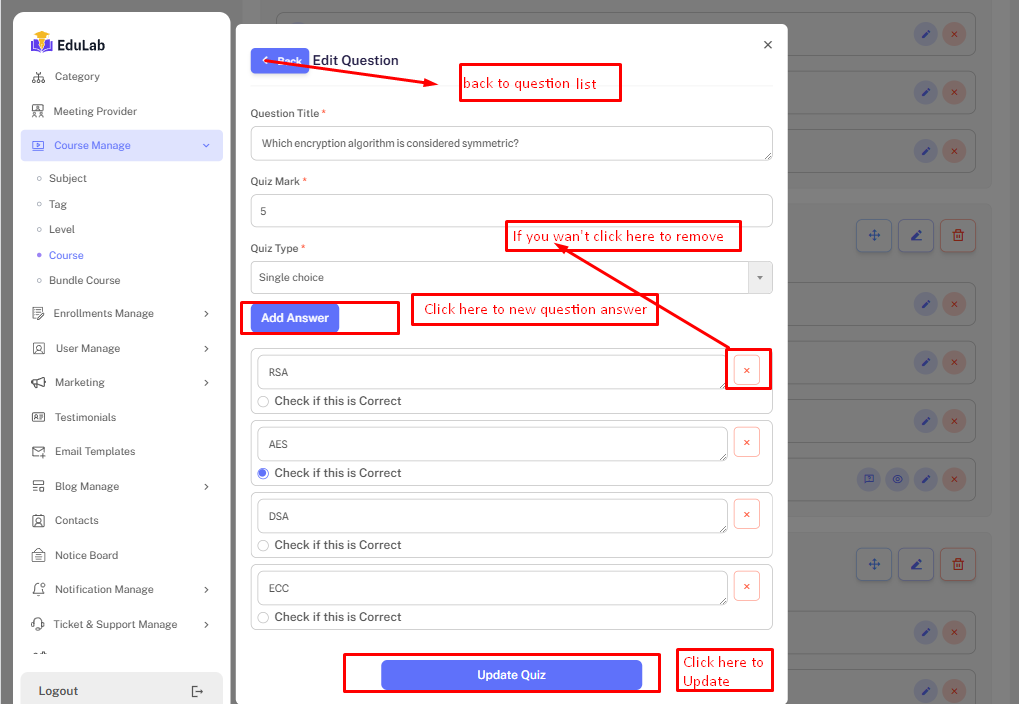Viewport: 1019px width, 704px height.
Task: Mark ECC as the correct answer
Action: tap(263, 617)
